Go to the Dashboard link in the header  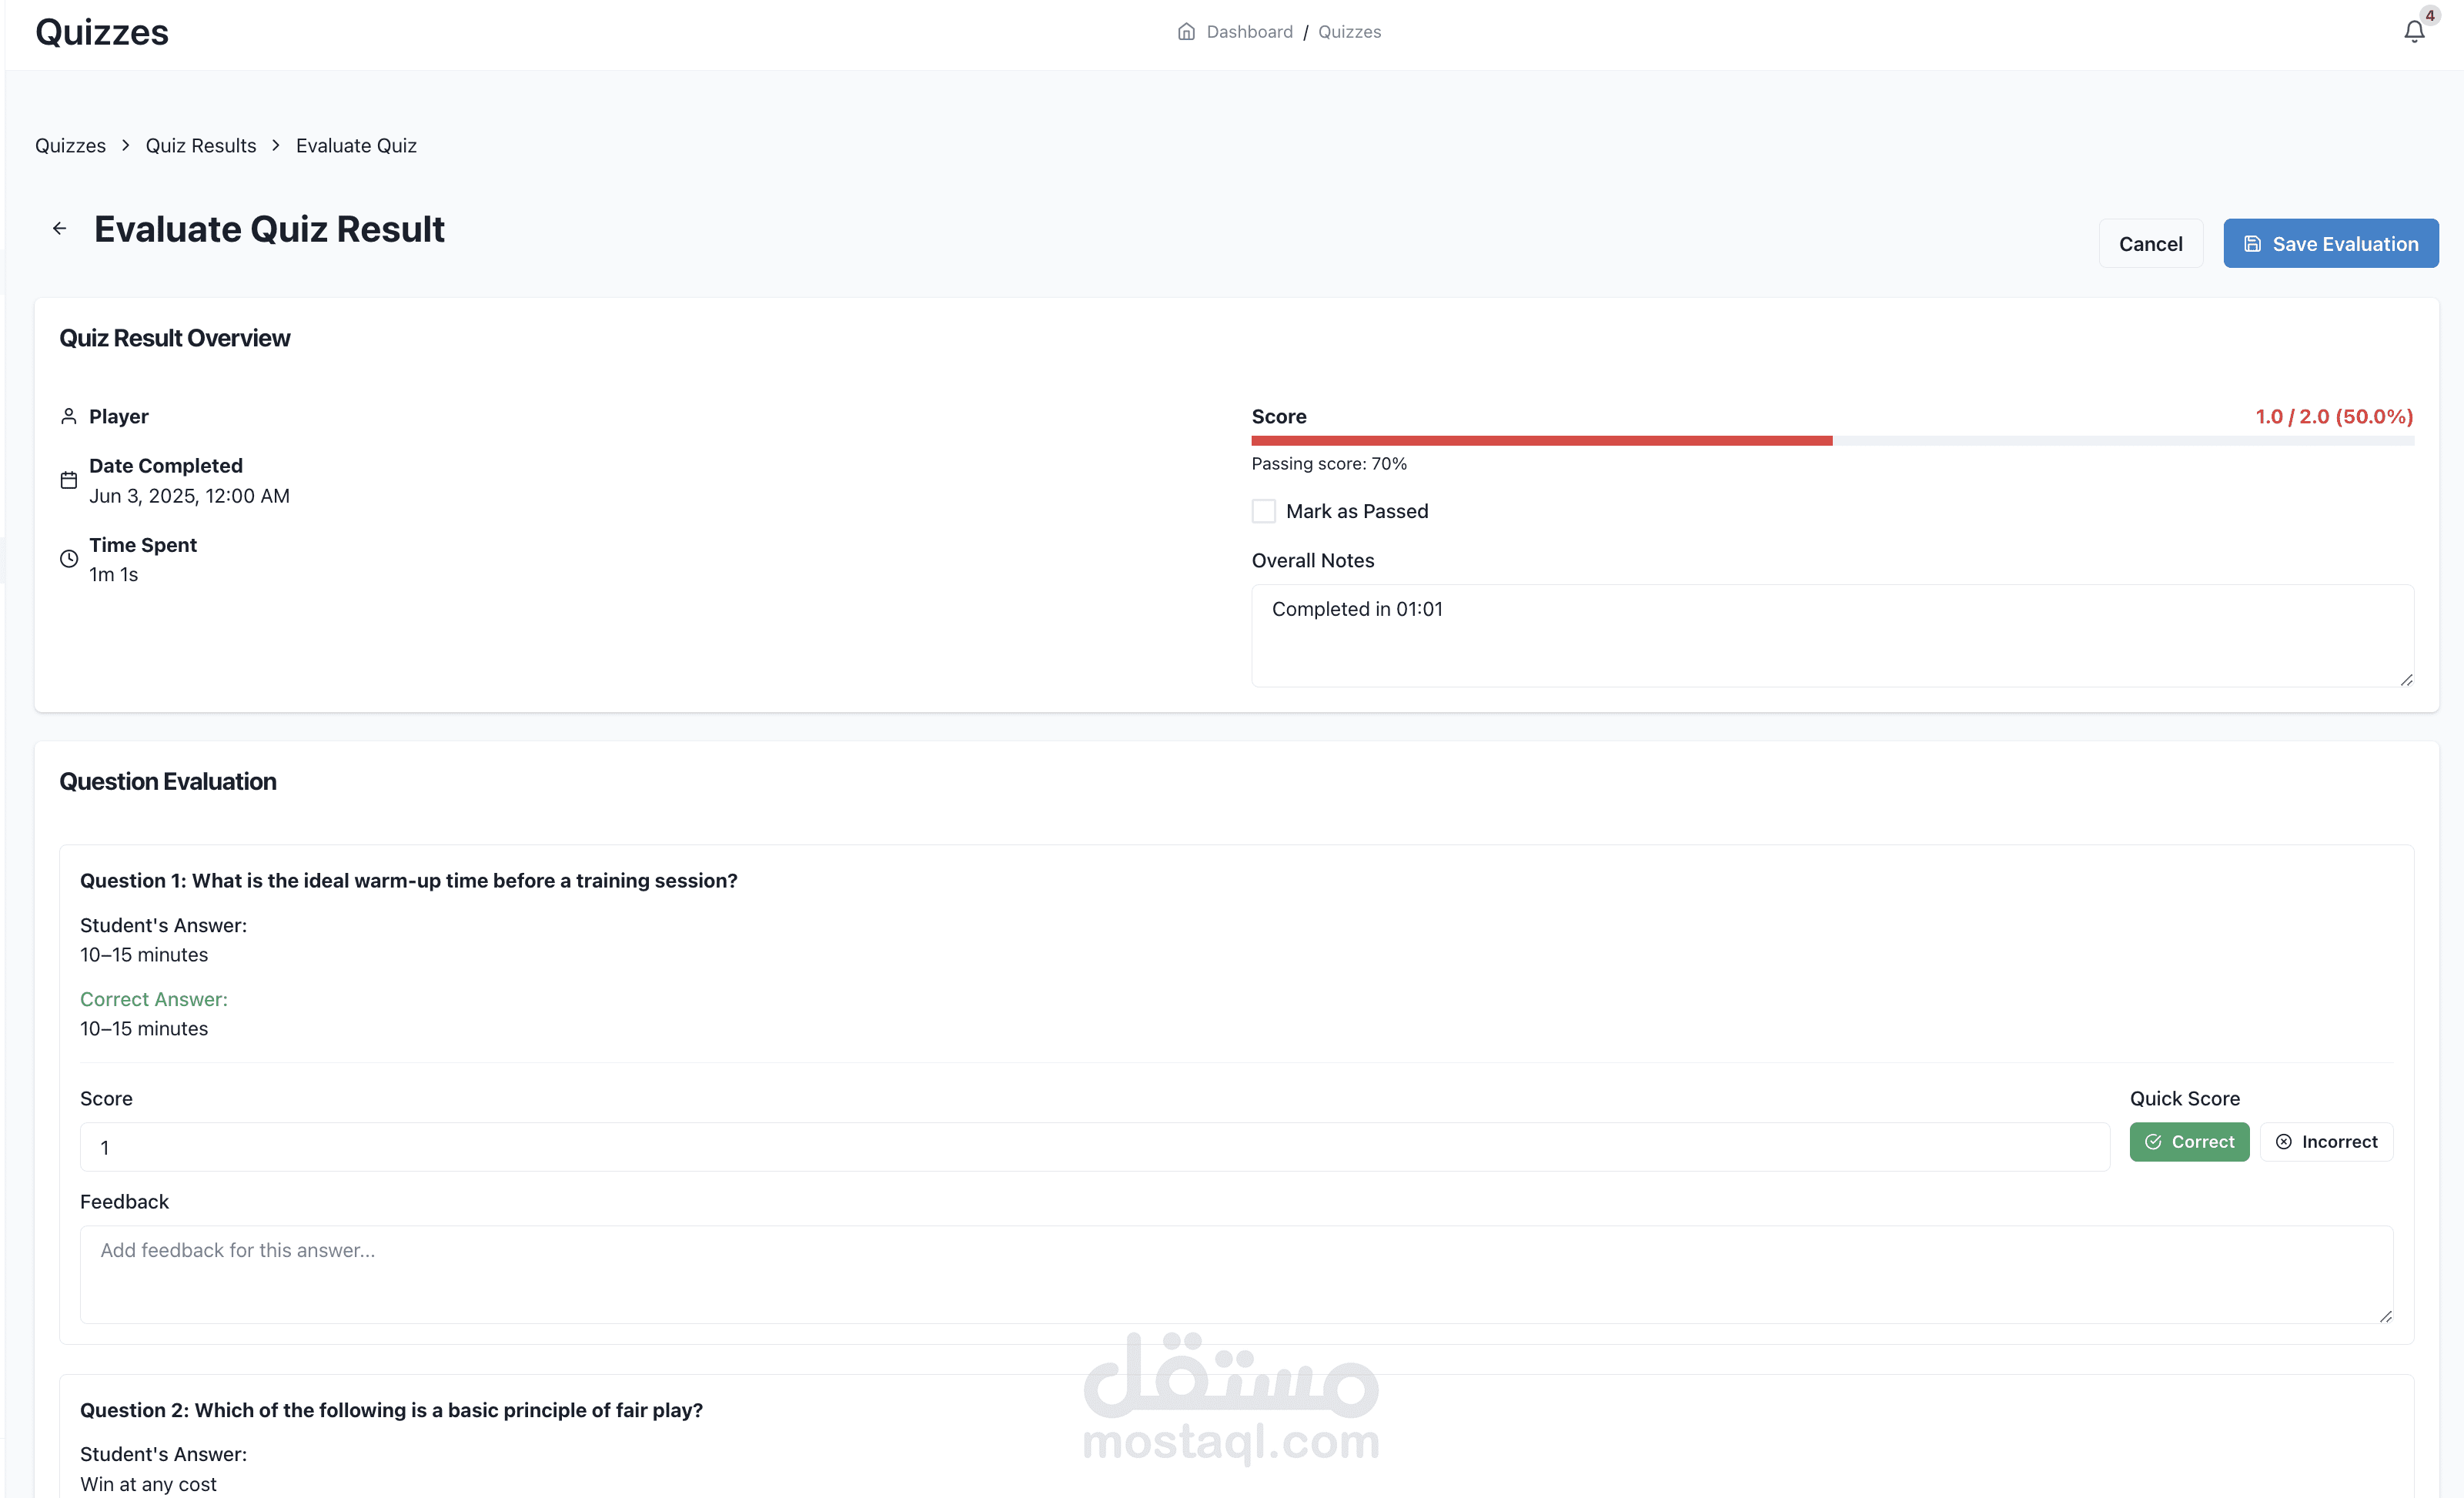1250,32
